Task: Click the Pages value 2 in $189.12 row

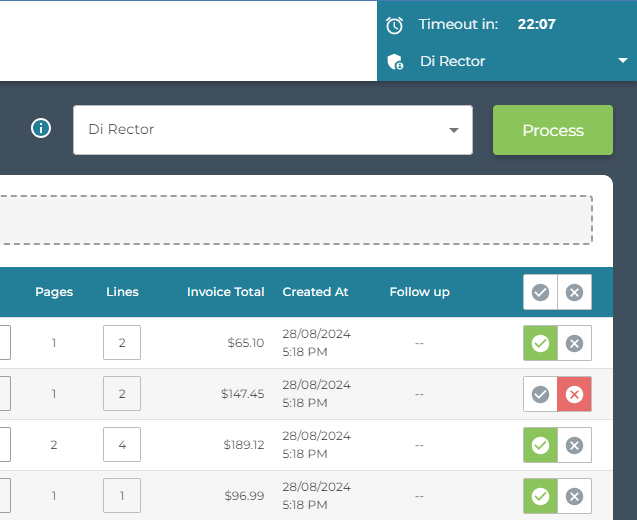Action: point(54,445)
